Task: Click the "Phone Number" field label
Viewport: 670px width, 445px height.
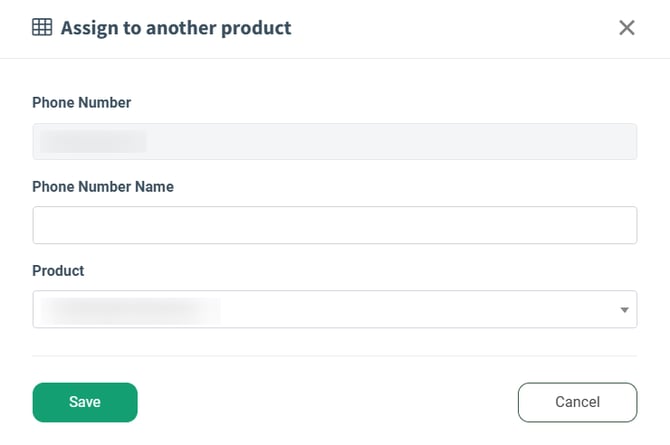Action: 81,102
